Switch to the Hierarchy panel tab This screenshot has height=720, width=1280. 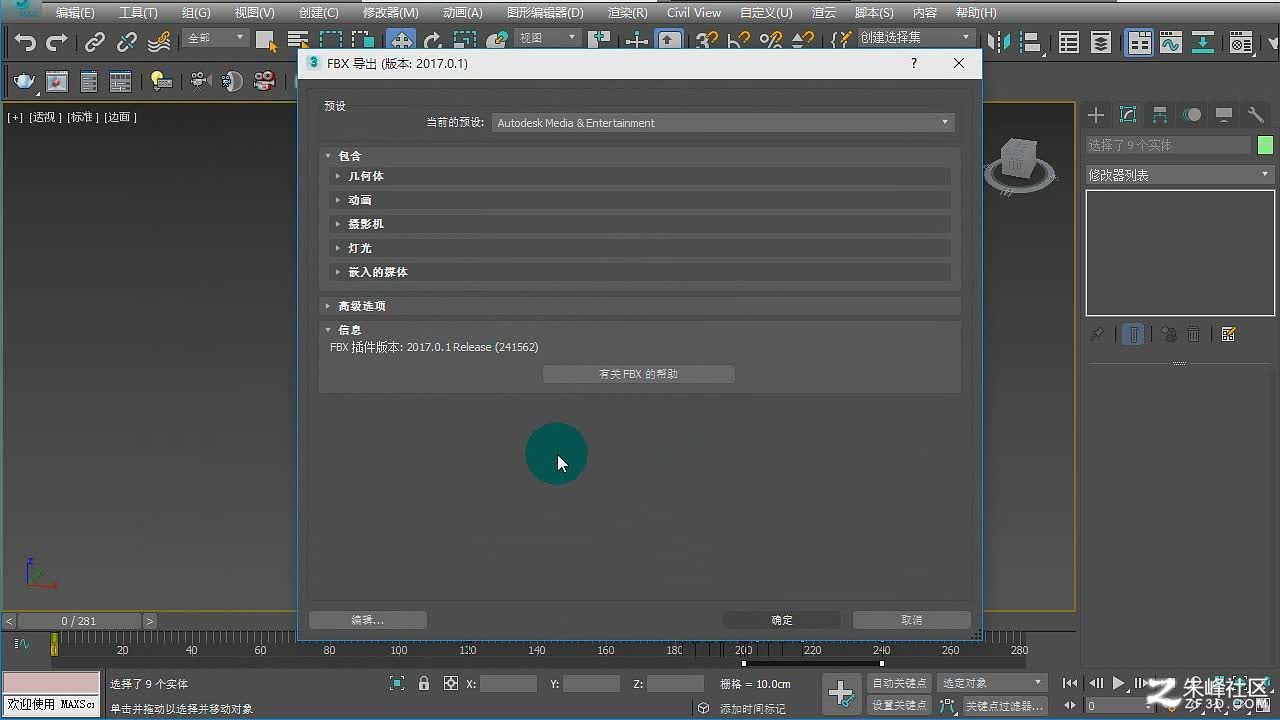coord(1160,115)
